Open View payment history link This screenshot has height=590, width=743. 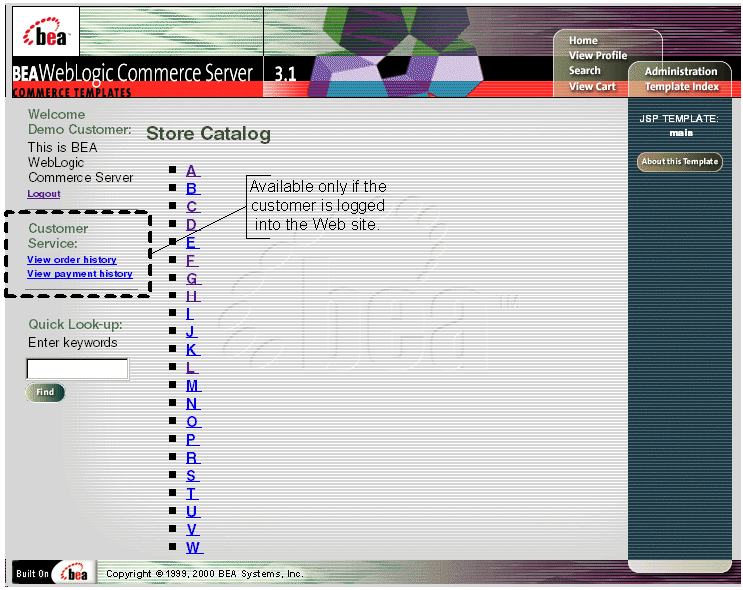coord(80,274)
